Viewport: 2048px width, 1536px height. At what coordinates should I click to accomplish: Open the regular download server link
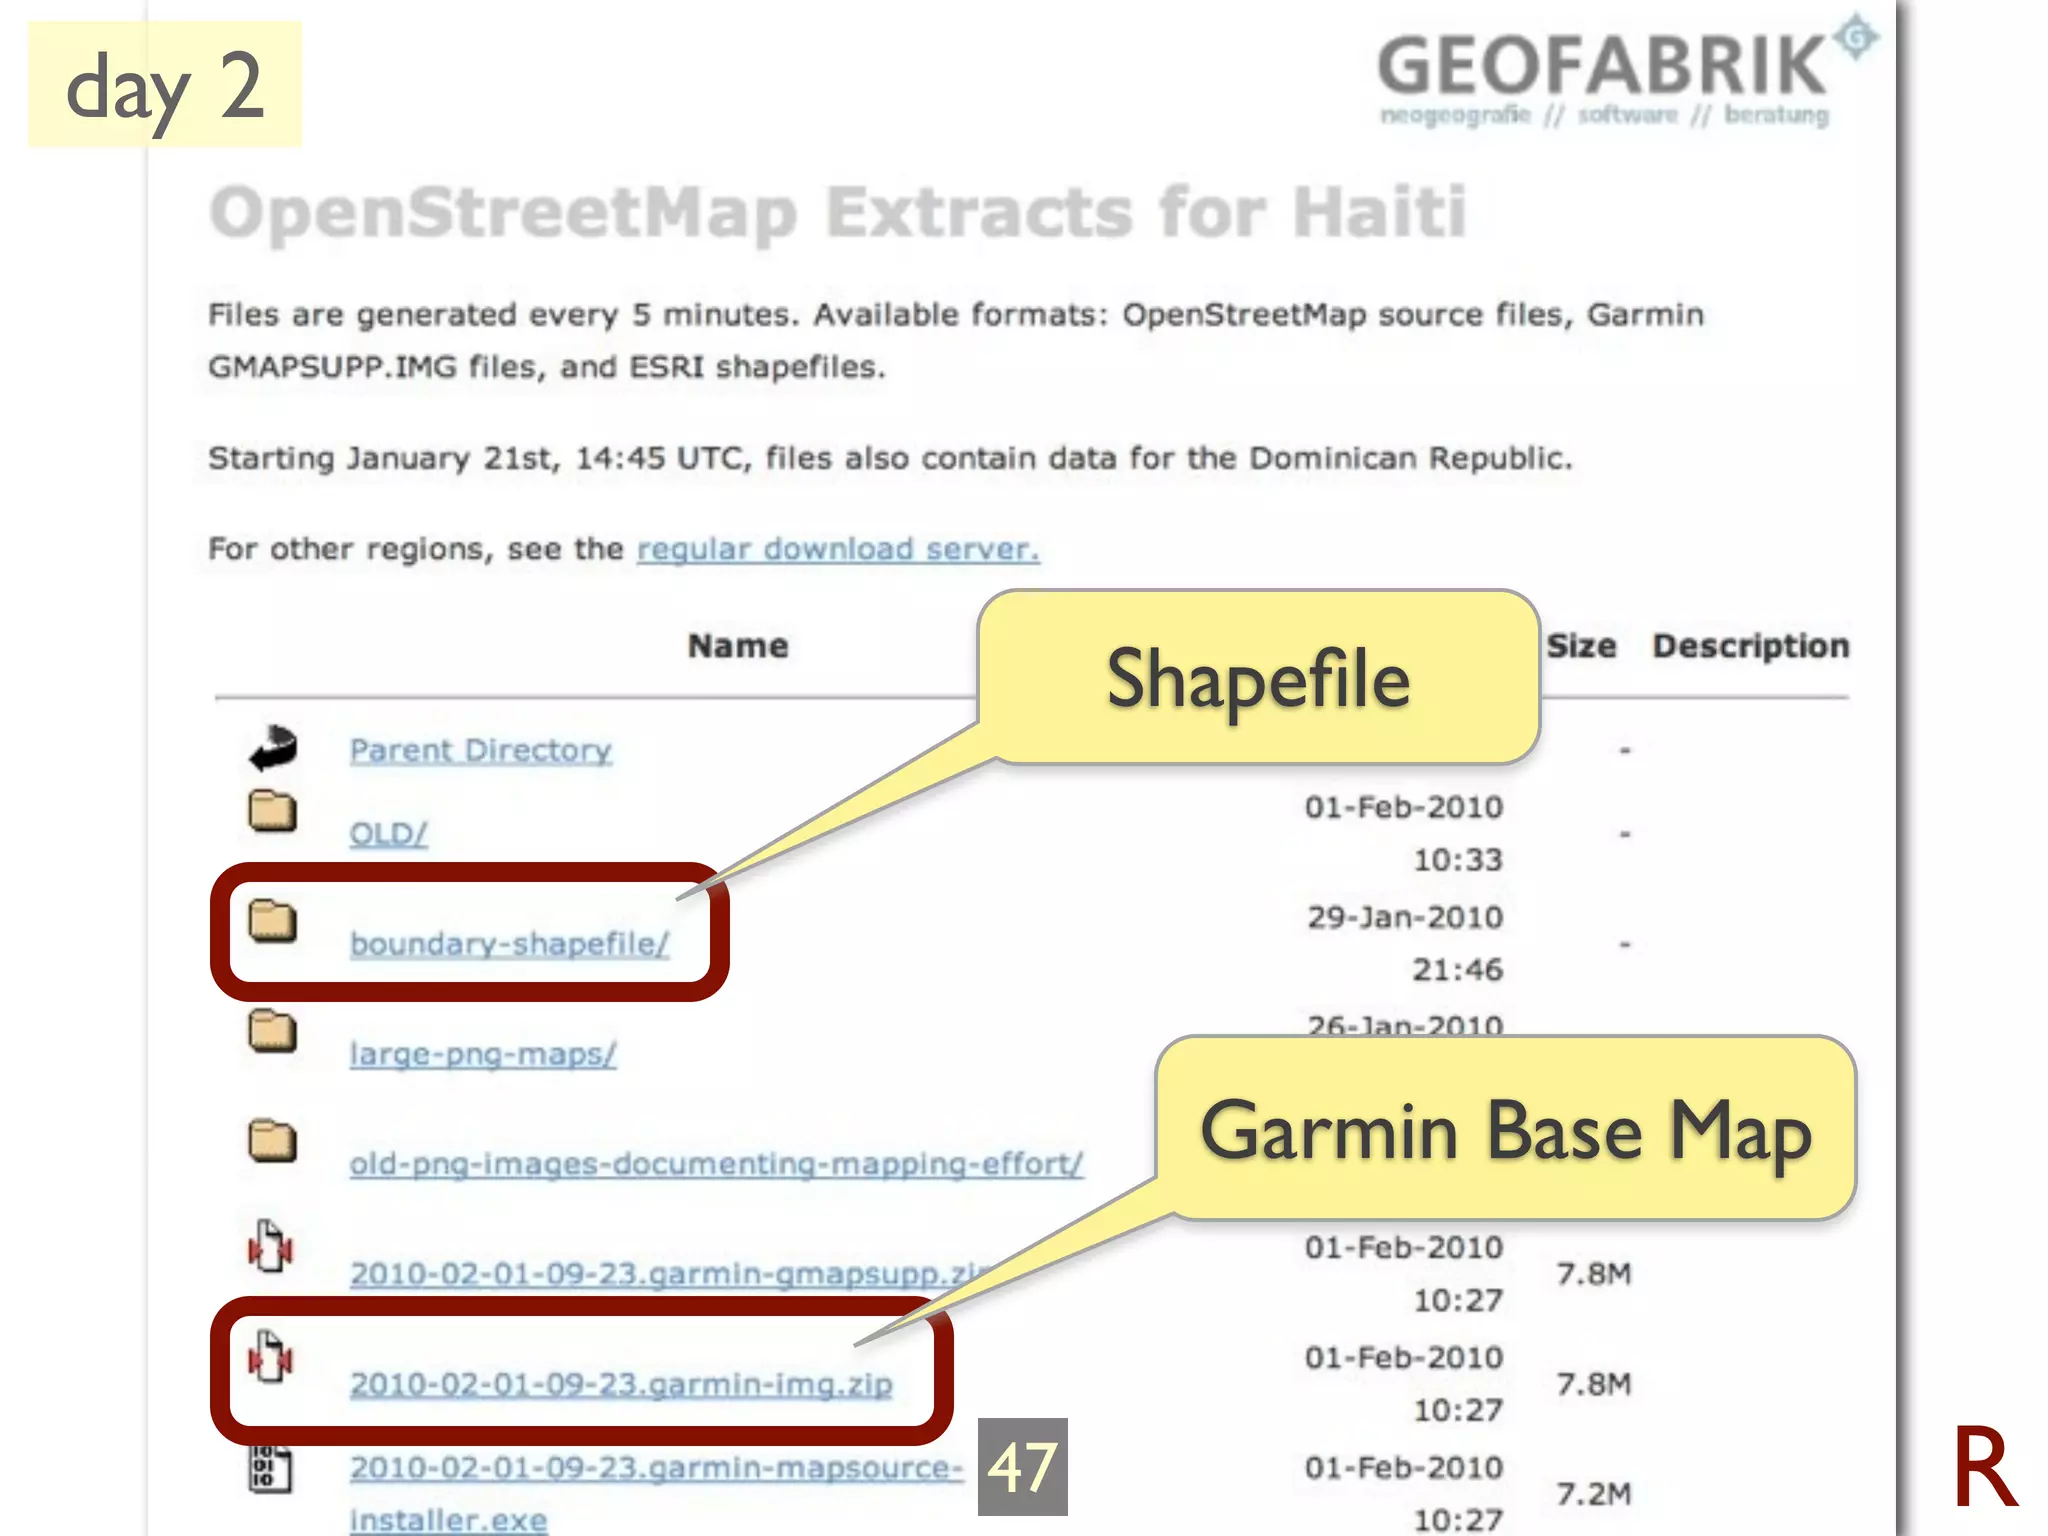tap(838, 549)
